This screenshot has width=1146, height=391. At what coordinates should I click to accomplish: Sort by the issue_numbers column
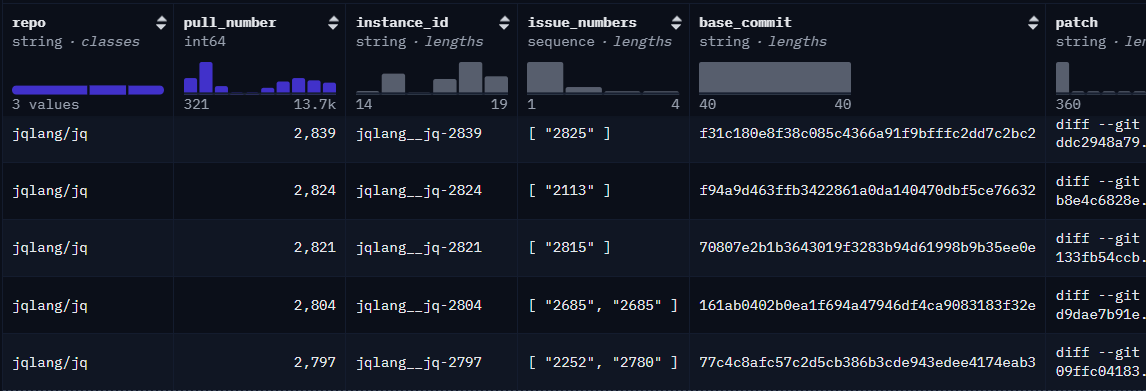677,23
